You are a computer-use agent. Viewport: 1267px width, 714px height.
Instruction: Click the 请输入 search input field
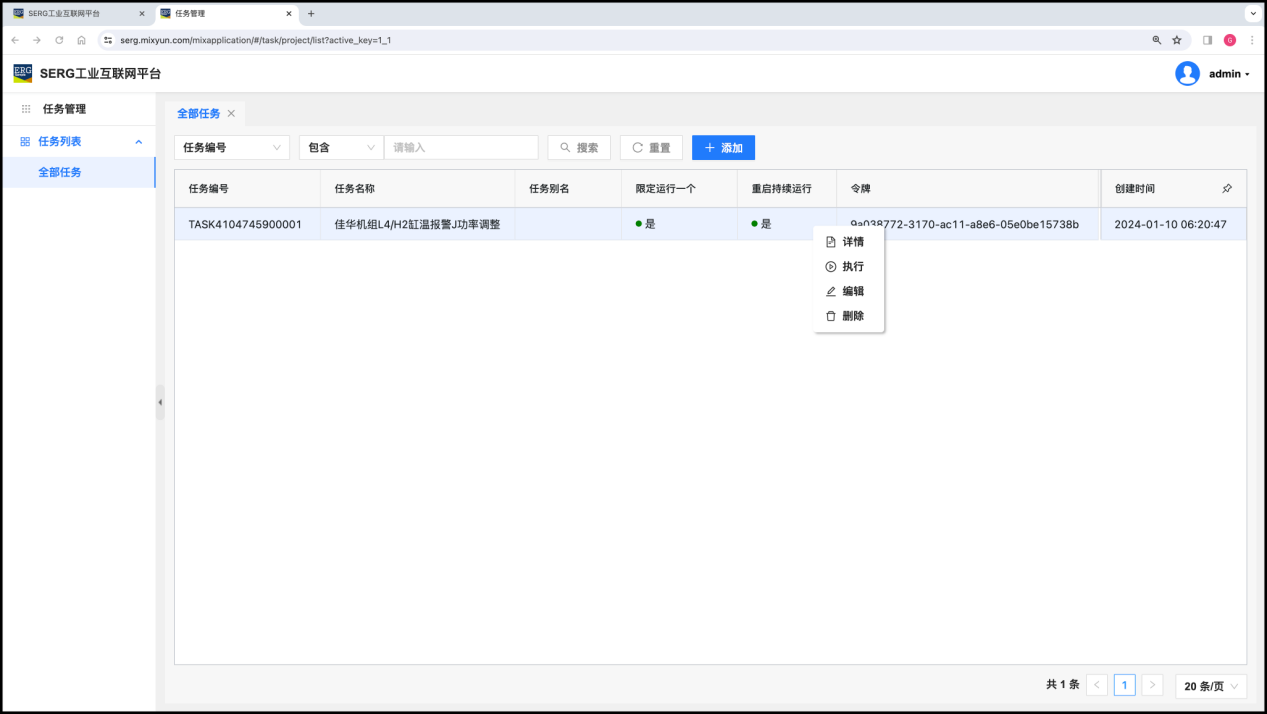pyautogui.click(x=461, y=148)
